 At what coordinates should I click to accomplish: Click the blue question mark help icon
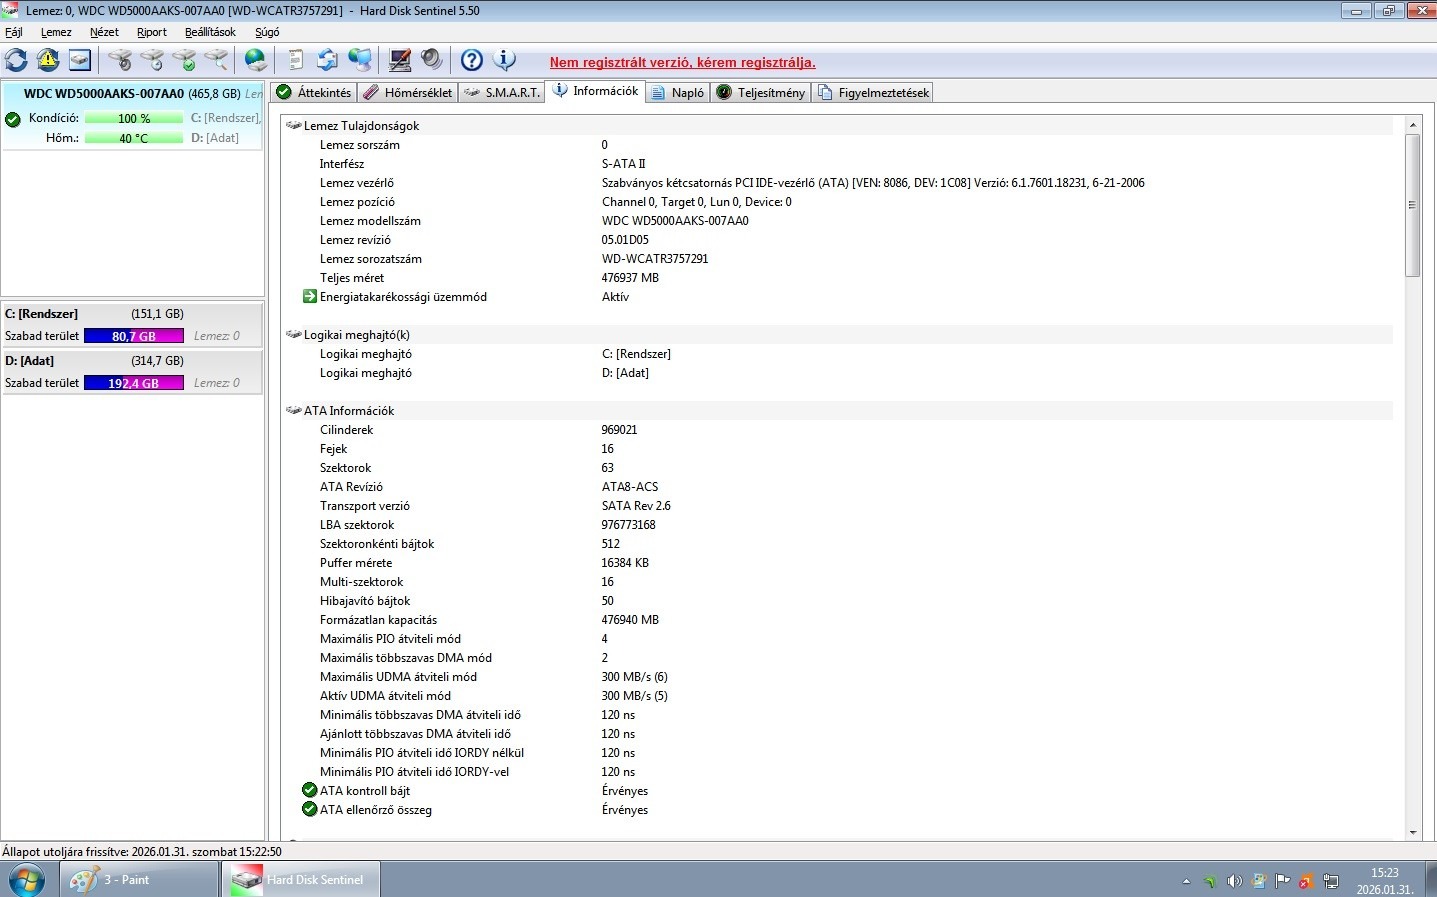[472, 60]
